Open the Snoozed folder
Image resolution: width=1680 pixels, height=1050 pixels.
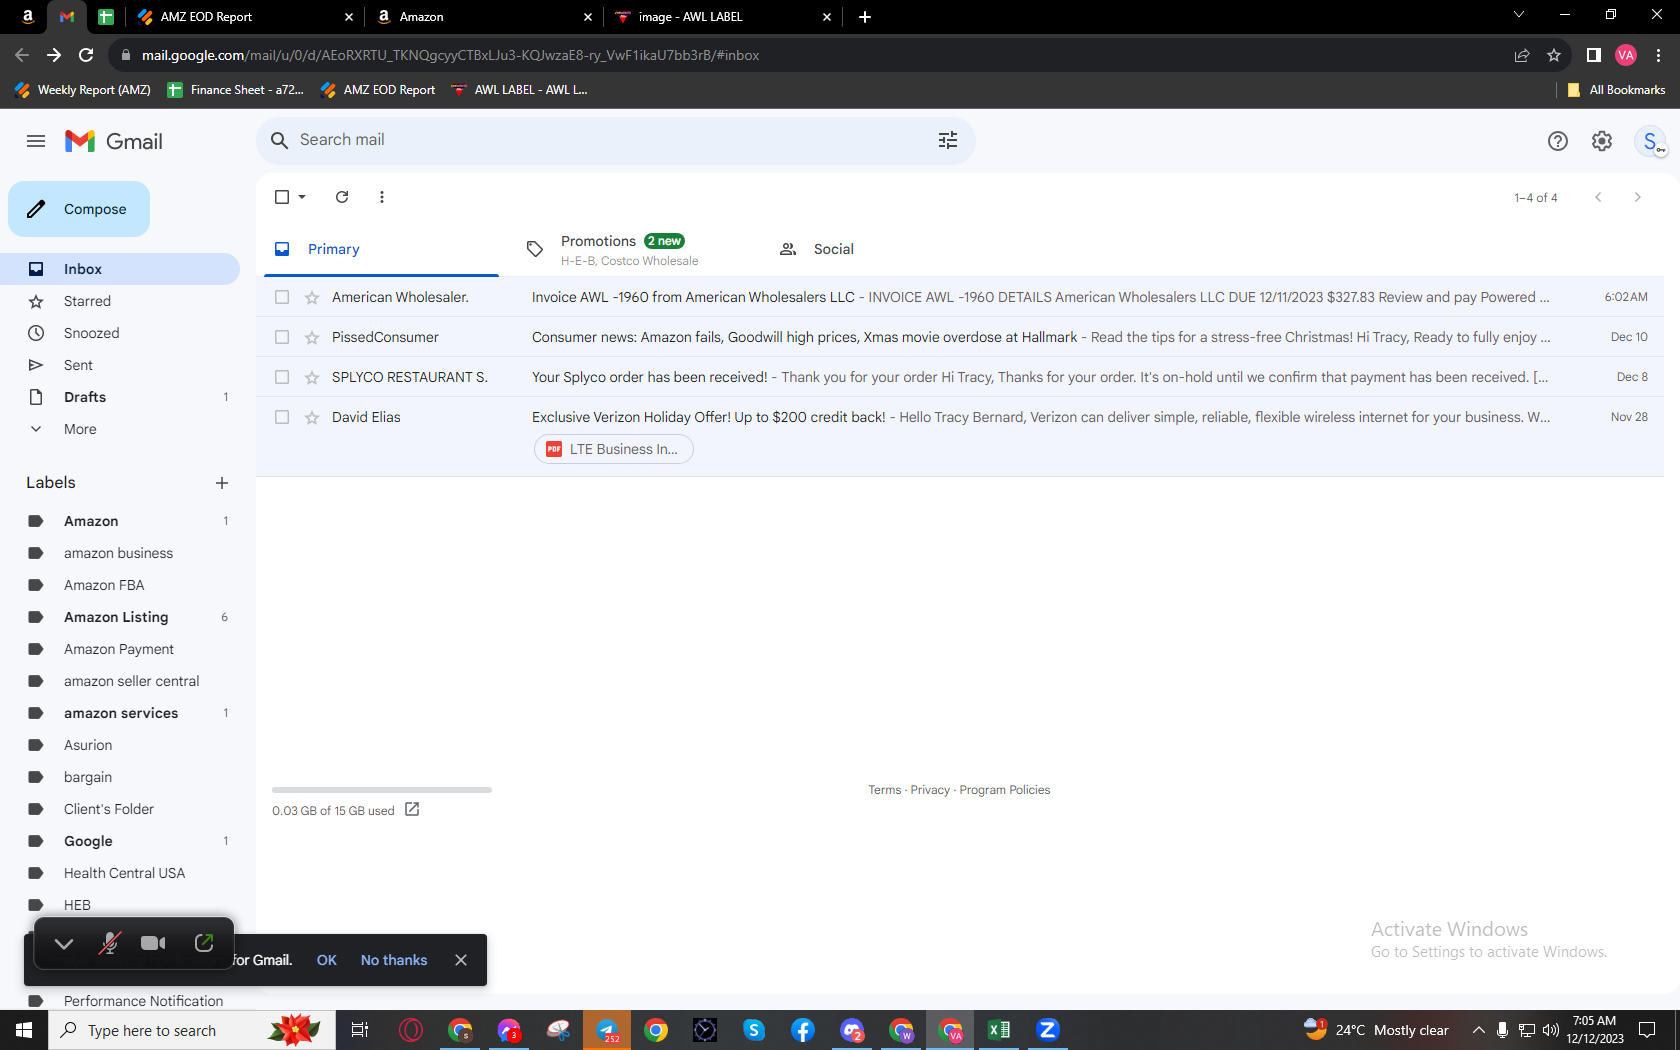point(120,333)
